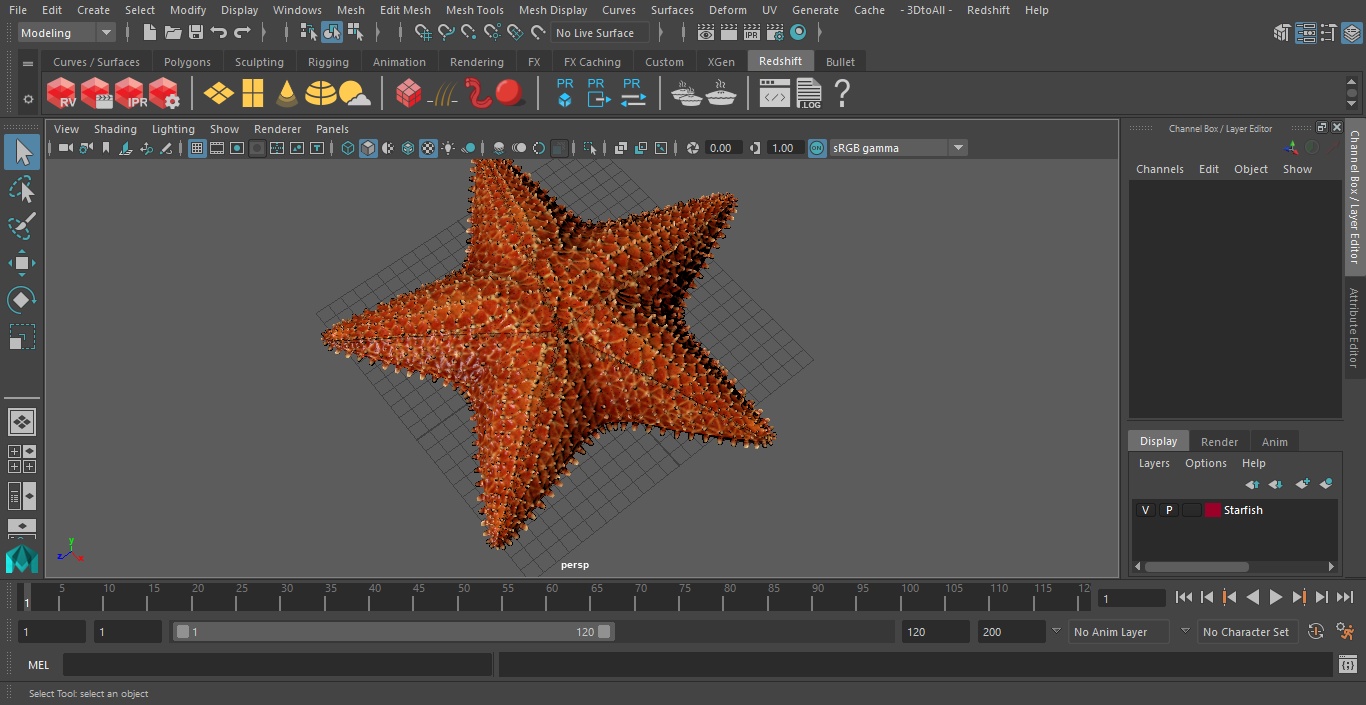The width and height of the screenshot is (1366, 705).
Task: Open the vertical Attribute Editor side tab
Action: coord(1354,327)
